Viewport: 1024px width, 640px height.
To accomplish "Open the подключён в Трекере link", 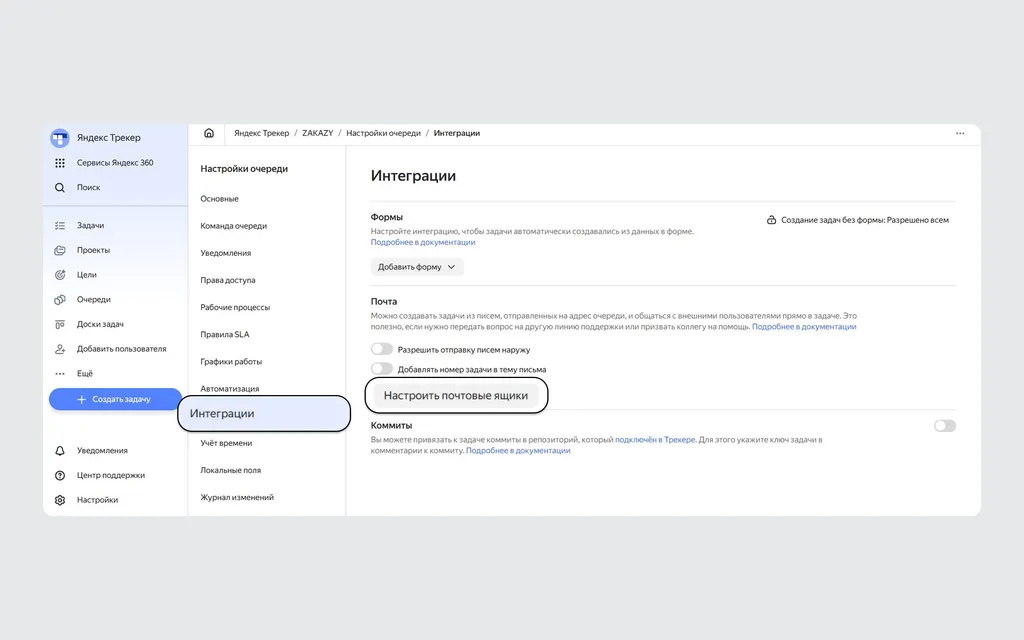I will [x=655, y=440].
